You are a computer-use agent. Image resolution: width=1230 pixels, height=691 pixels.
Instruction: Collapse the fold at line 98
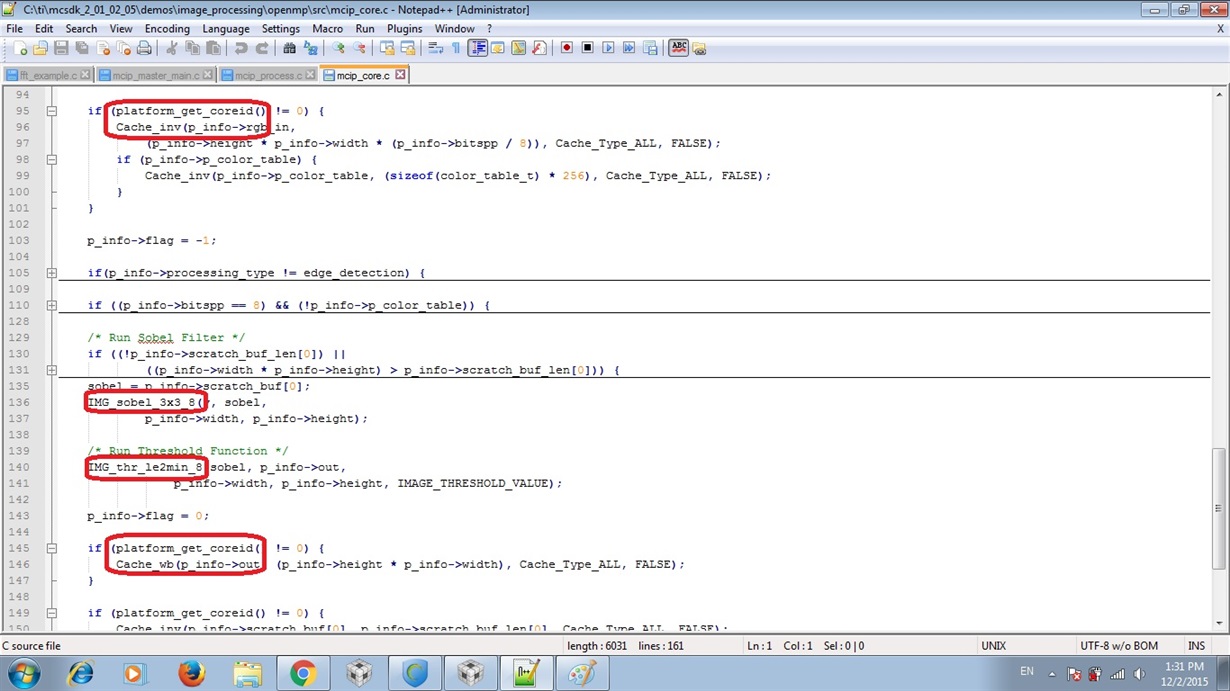point(52,159)
